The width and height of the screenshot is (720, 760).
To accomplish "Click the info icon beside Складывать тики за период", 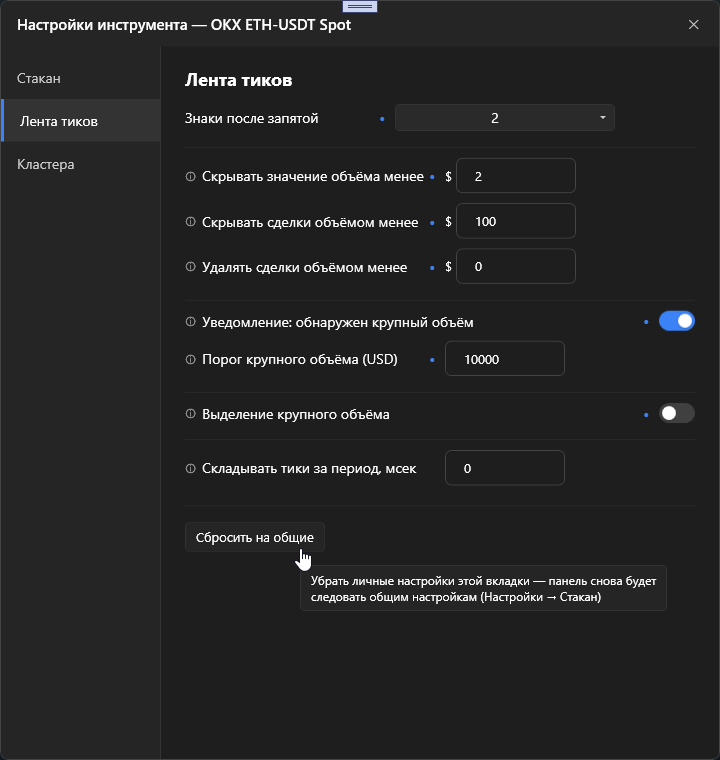I will tap(191, 469).
